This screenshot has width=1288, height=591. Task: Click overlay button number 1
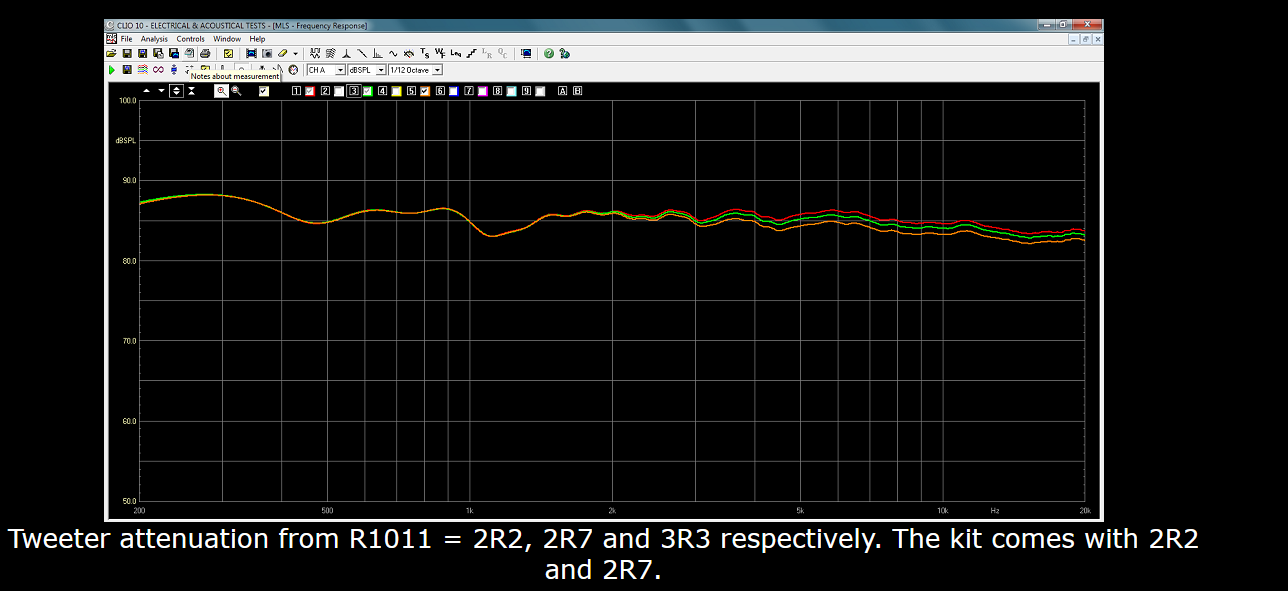click(296, 91)
